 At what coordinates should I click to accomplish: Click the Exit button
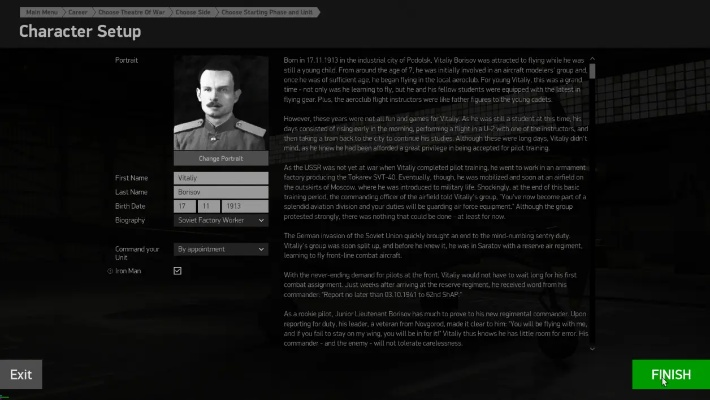click(21, 375)
